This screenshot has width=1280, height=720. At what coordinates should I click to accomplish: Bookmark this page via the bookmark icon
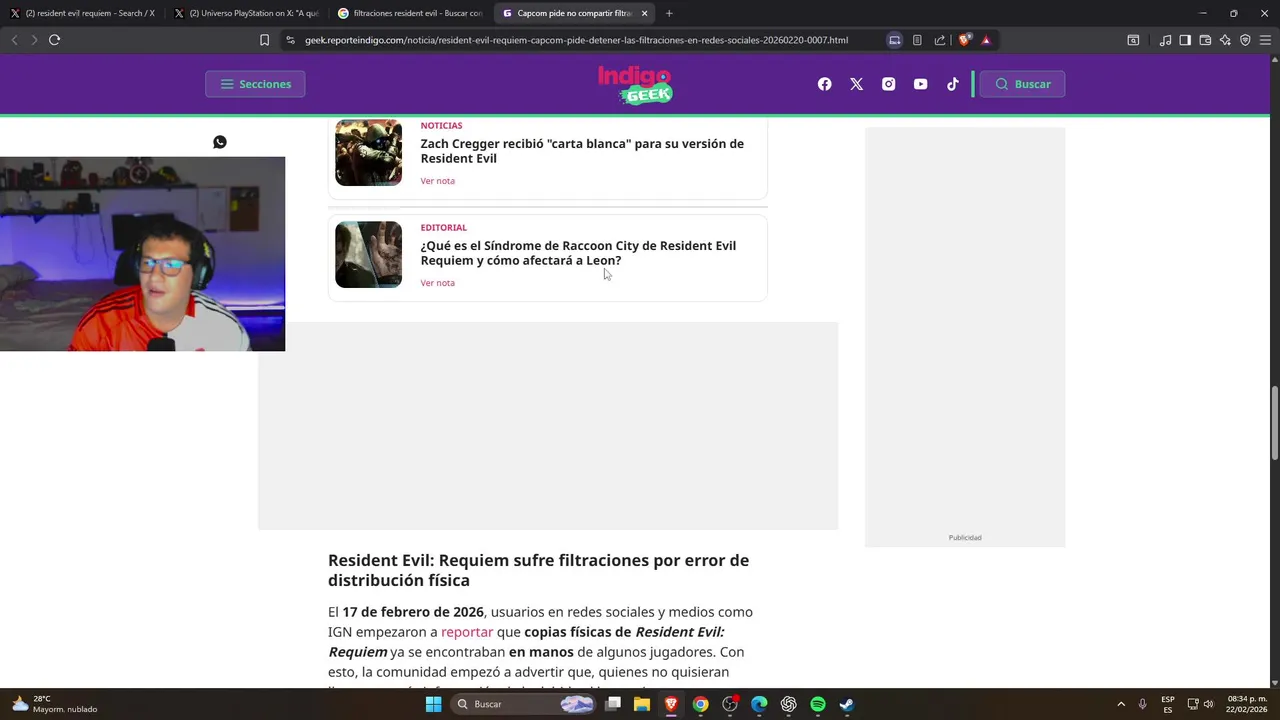[264, 40]
